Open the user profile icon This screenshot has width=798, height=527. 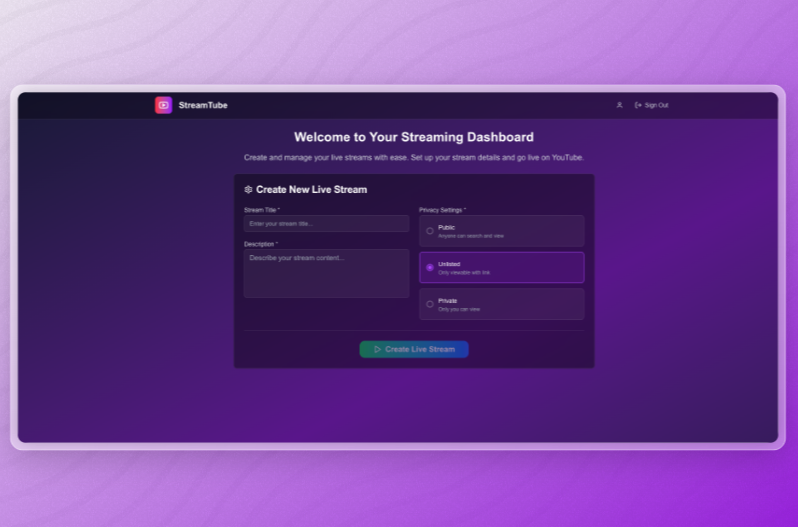[619, 105]
